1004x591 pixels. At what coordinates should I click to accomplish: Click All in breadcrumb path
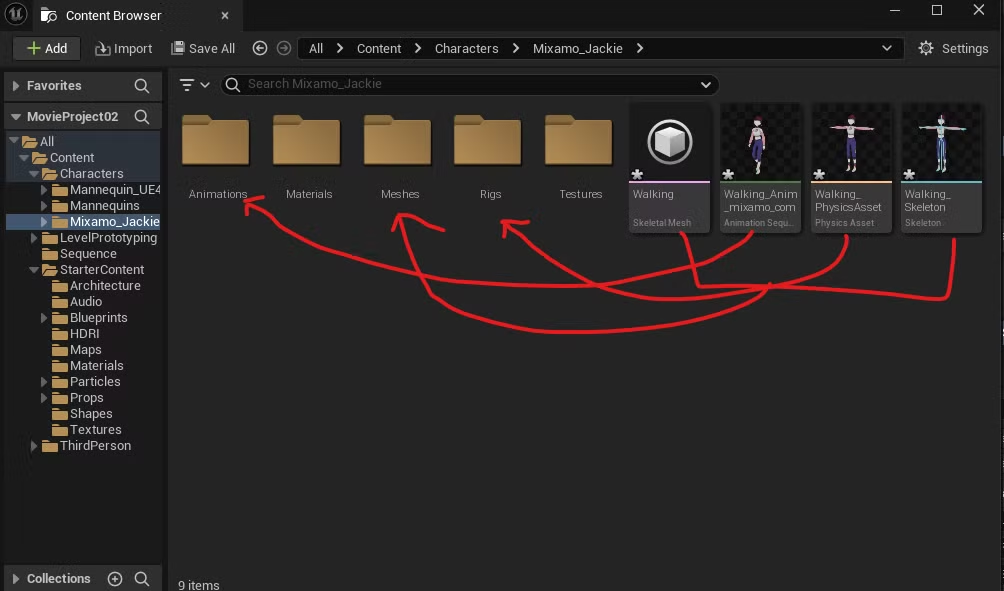coord(316,49)
